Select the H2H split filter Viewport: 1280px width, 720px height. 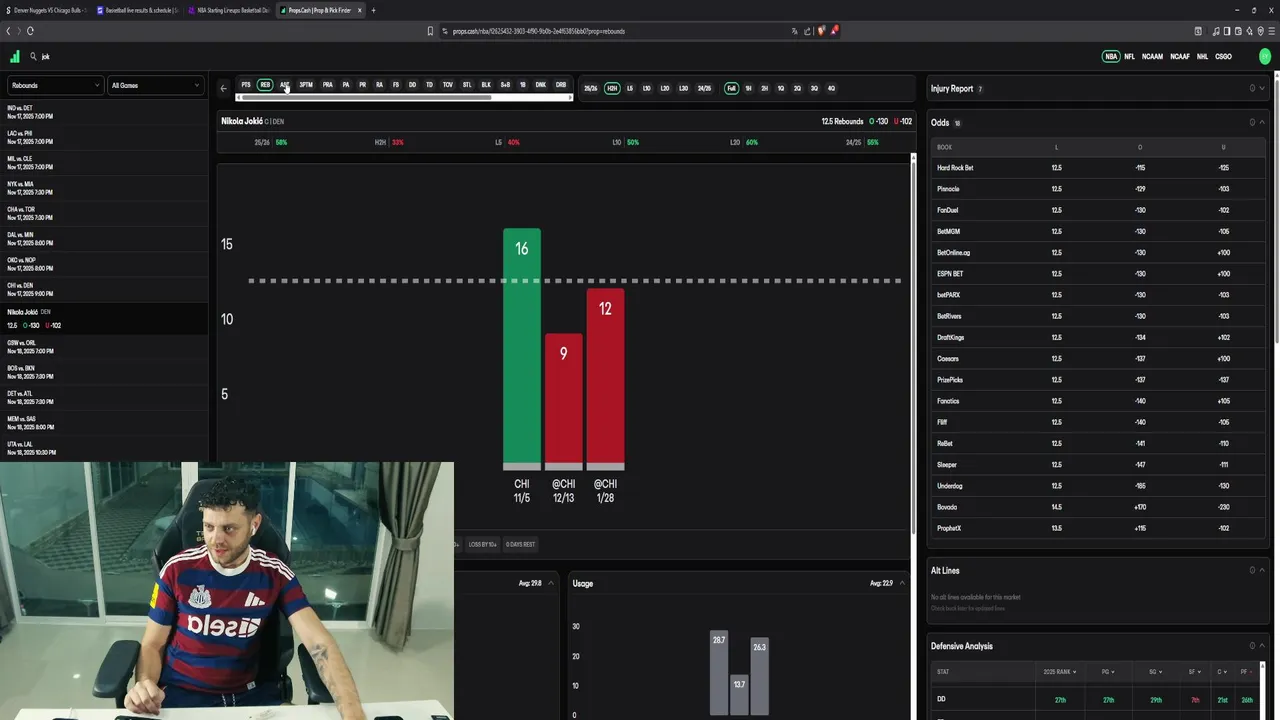pyautogui.click(x=612, y=88)
